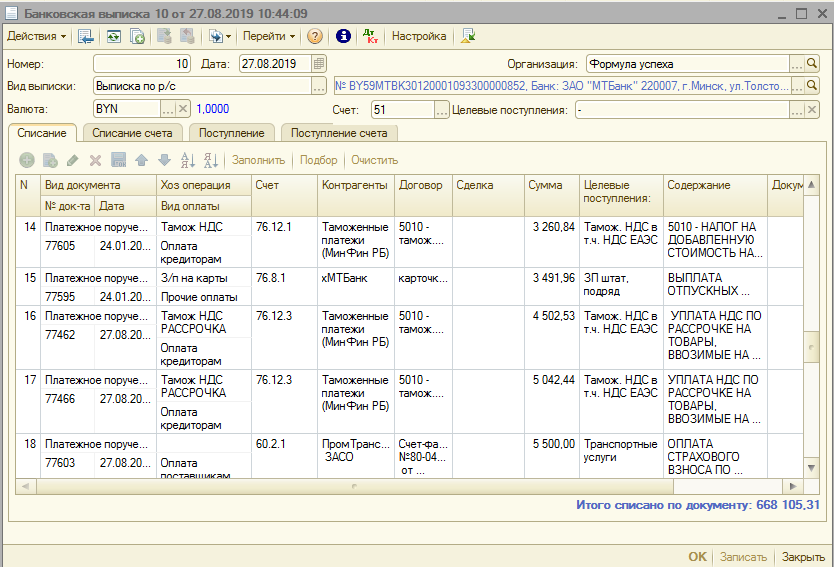Click the black info icon in toolbar
This screenshot has width=834, height=567.
343,36
